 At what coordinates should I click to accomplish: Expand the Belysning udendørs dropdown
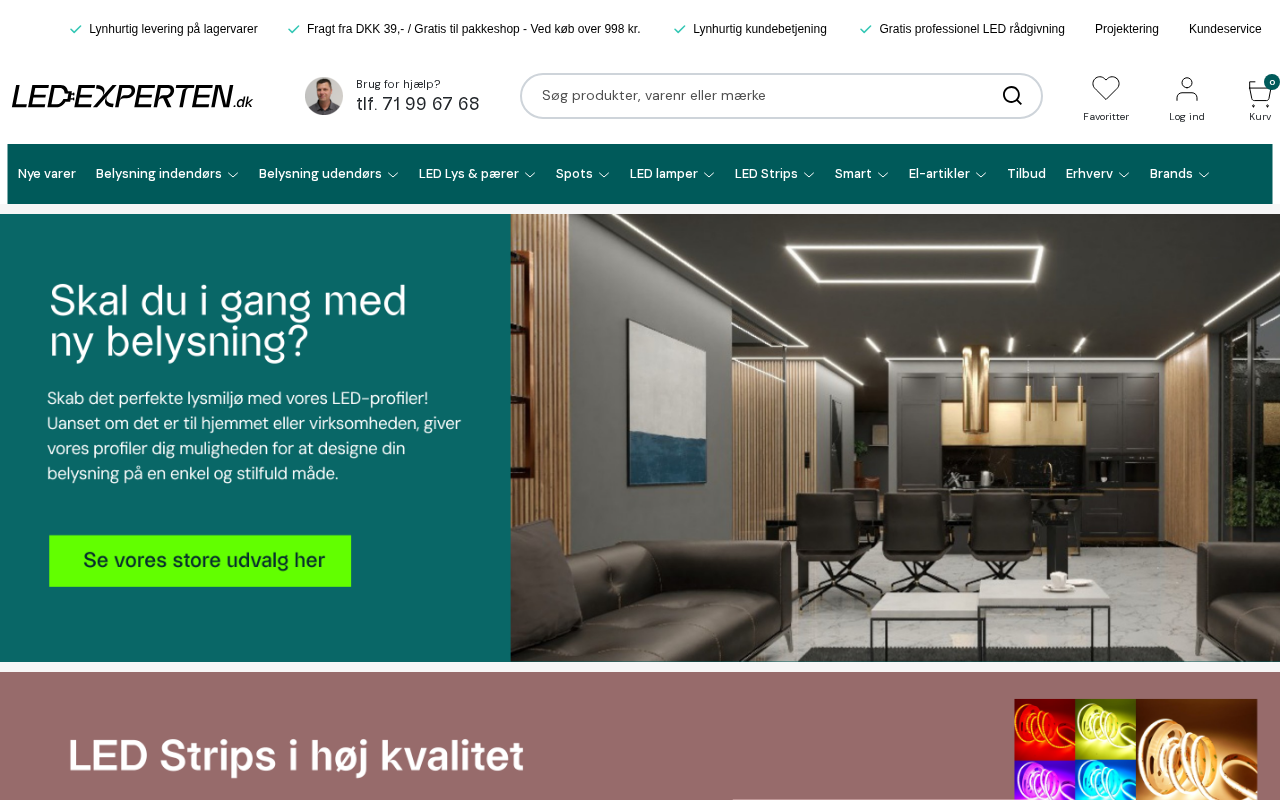point(328,174)
